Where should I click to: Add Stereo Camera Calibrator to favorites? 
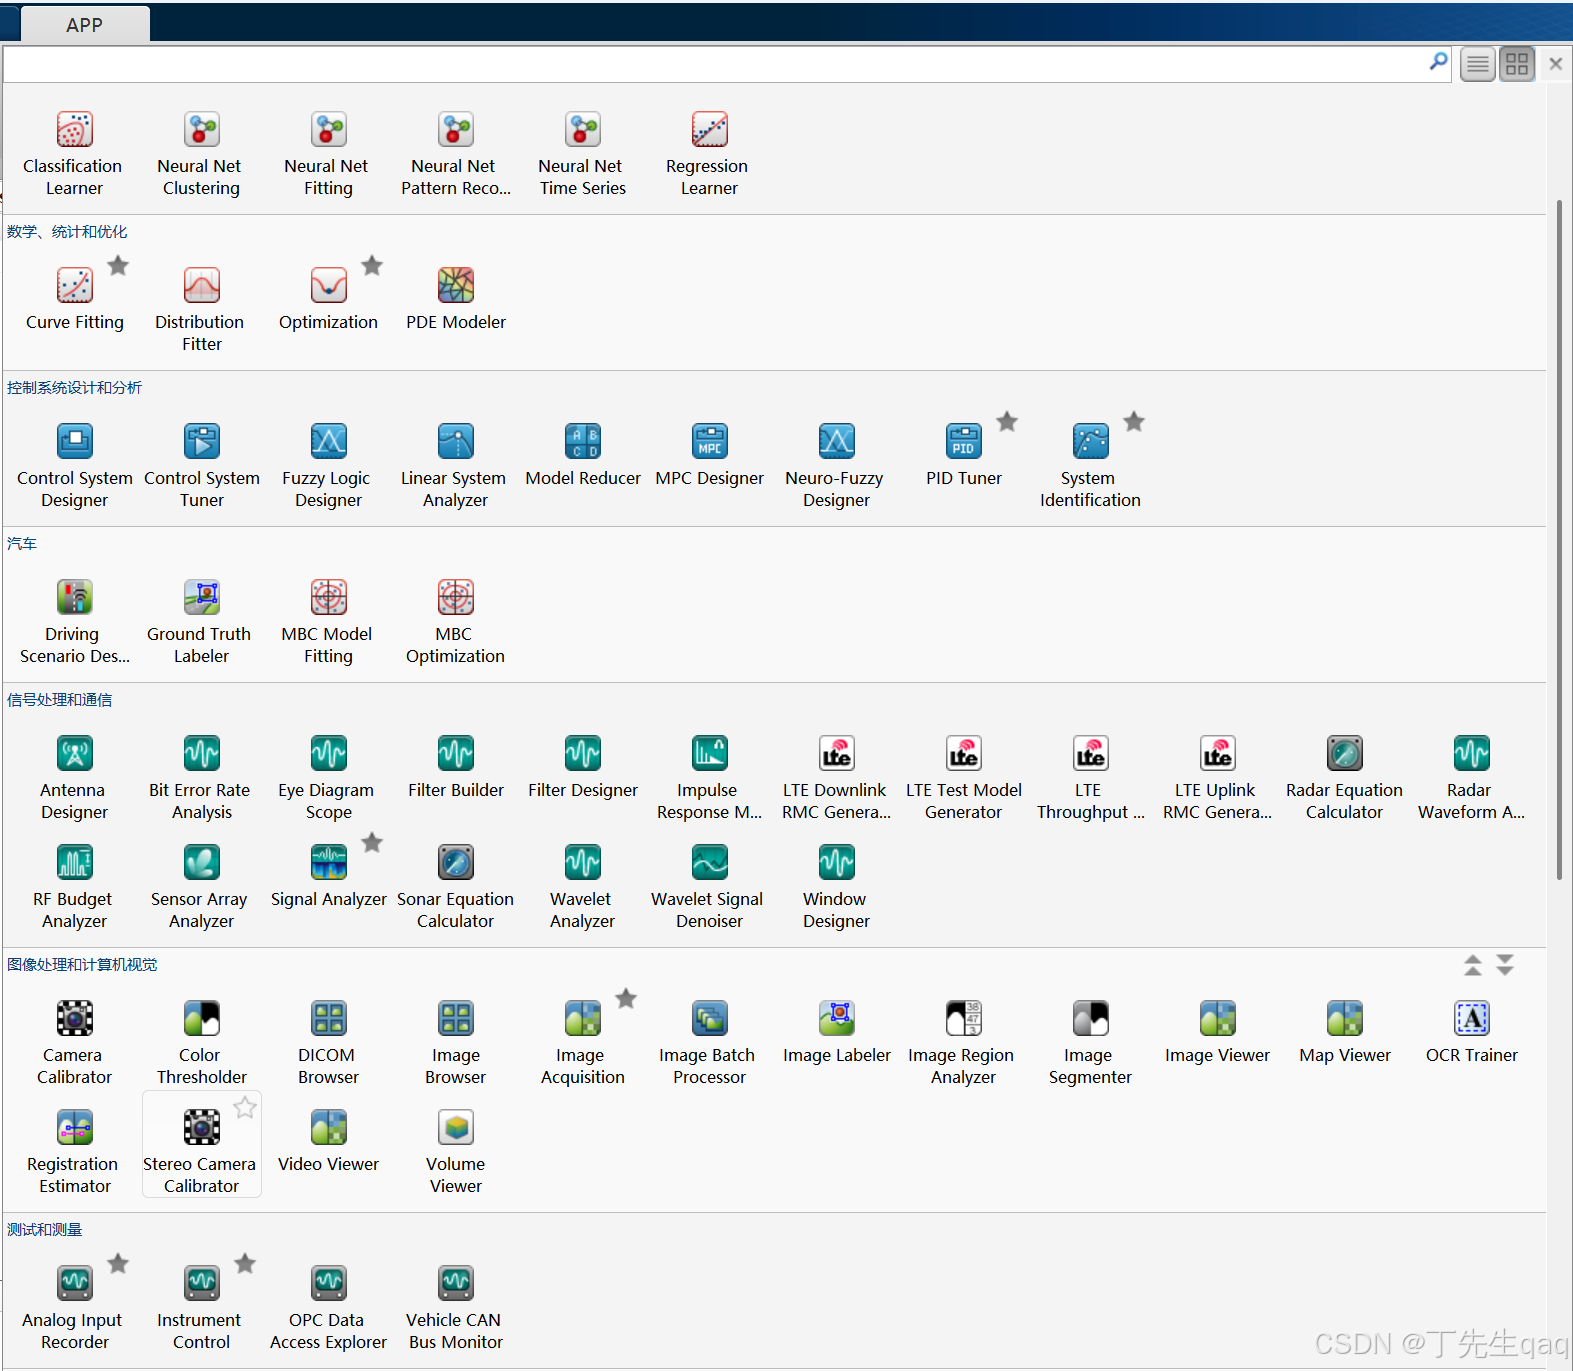(x=245, y=1107)
